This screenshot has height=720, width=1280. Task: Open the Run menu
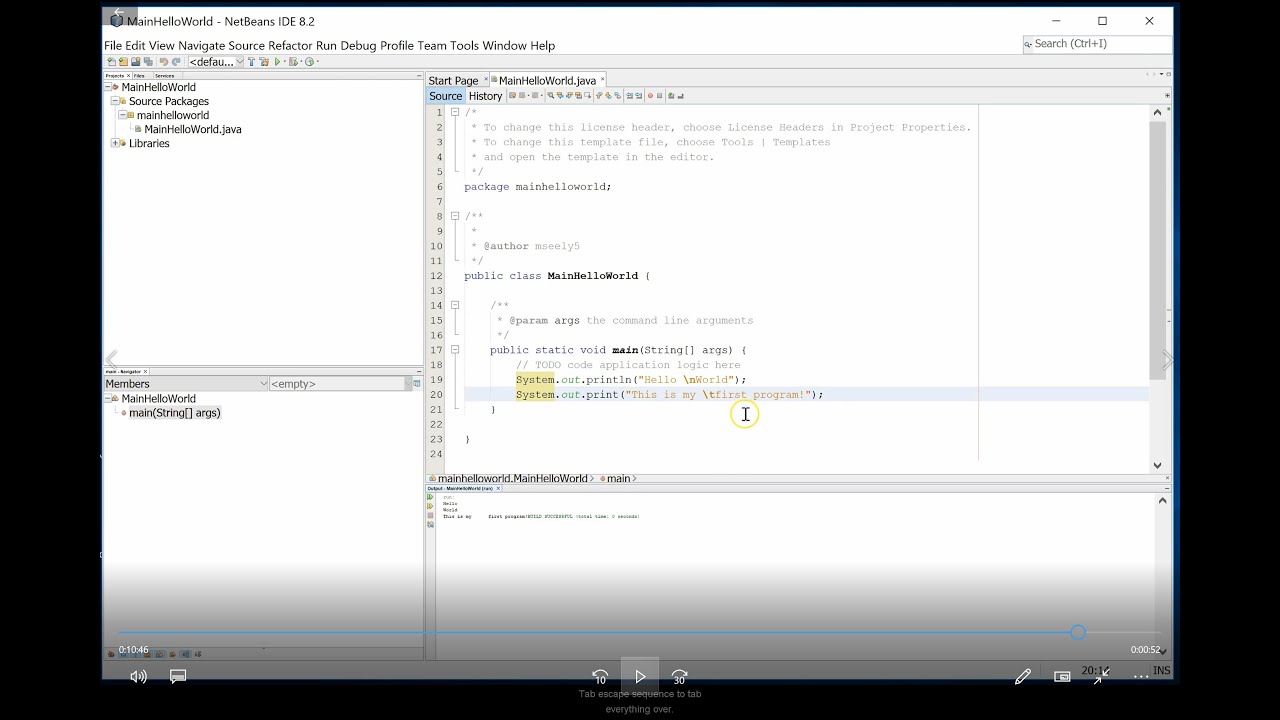[x=327, y=45]
